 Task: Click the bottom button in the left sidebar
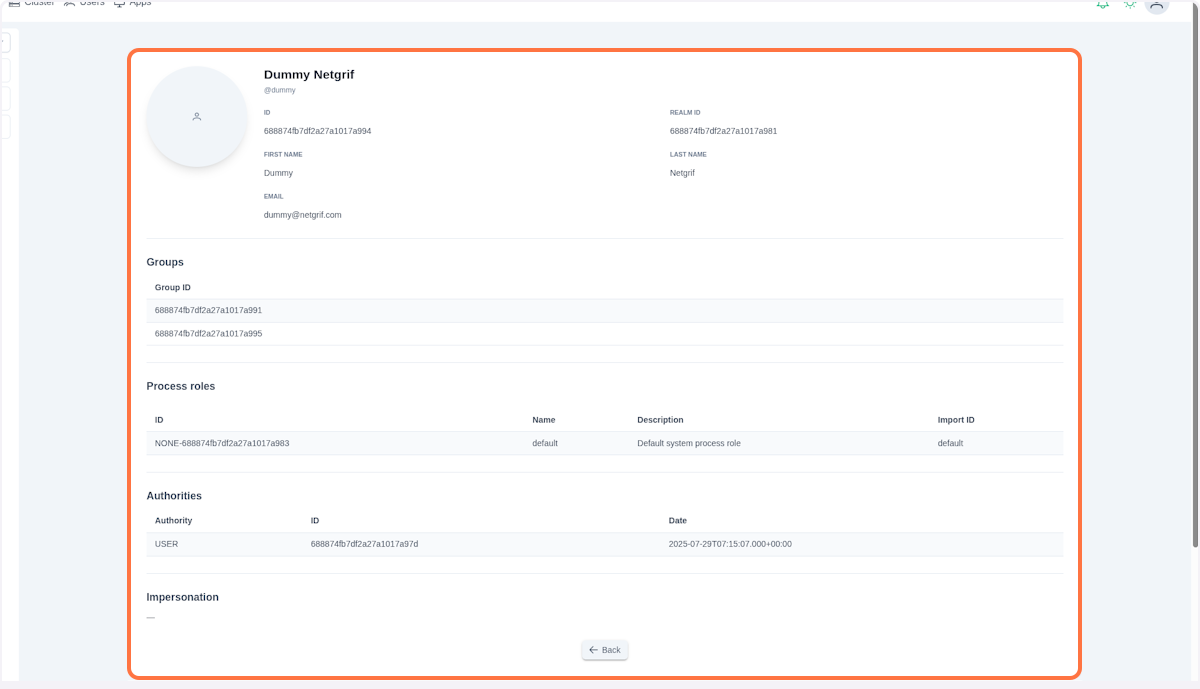tap(5, 126)
